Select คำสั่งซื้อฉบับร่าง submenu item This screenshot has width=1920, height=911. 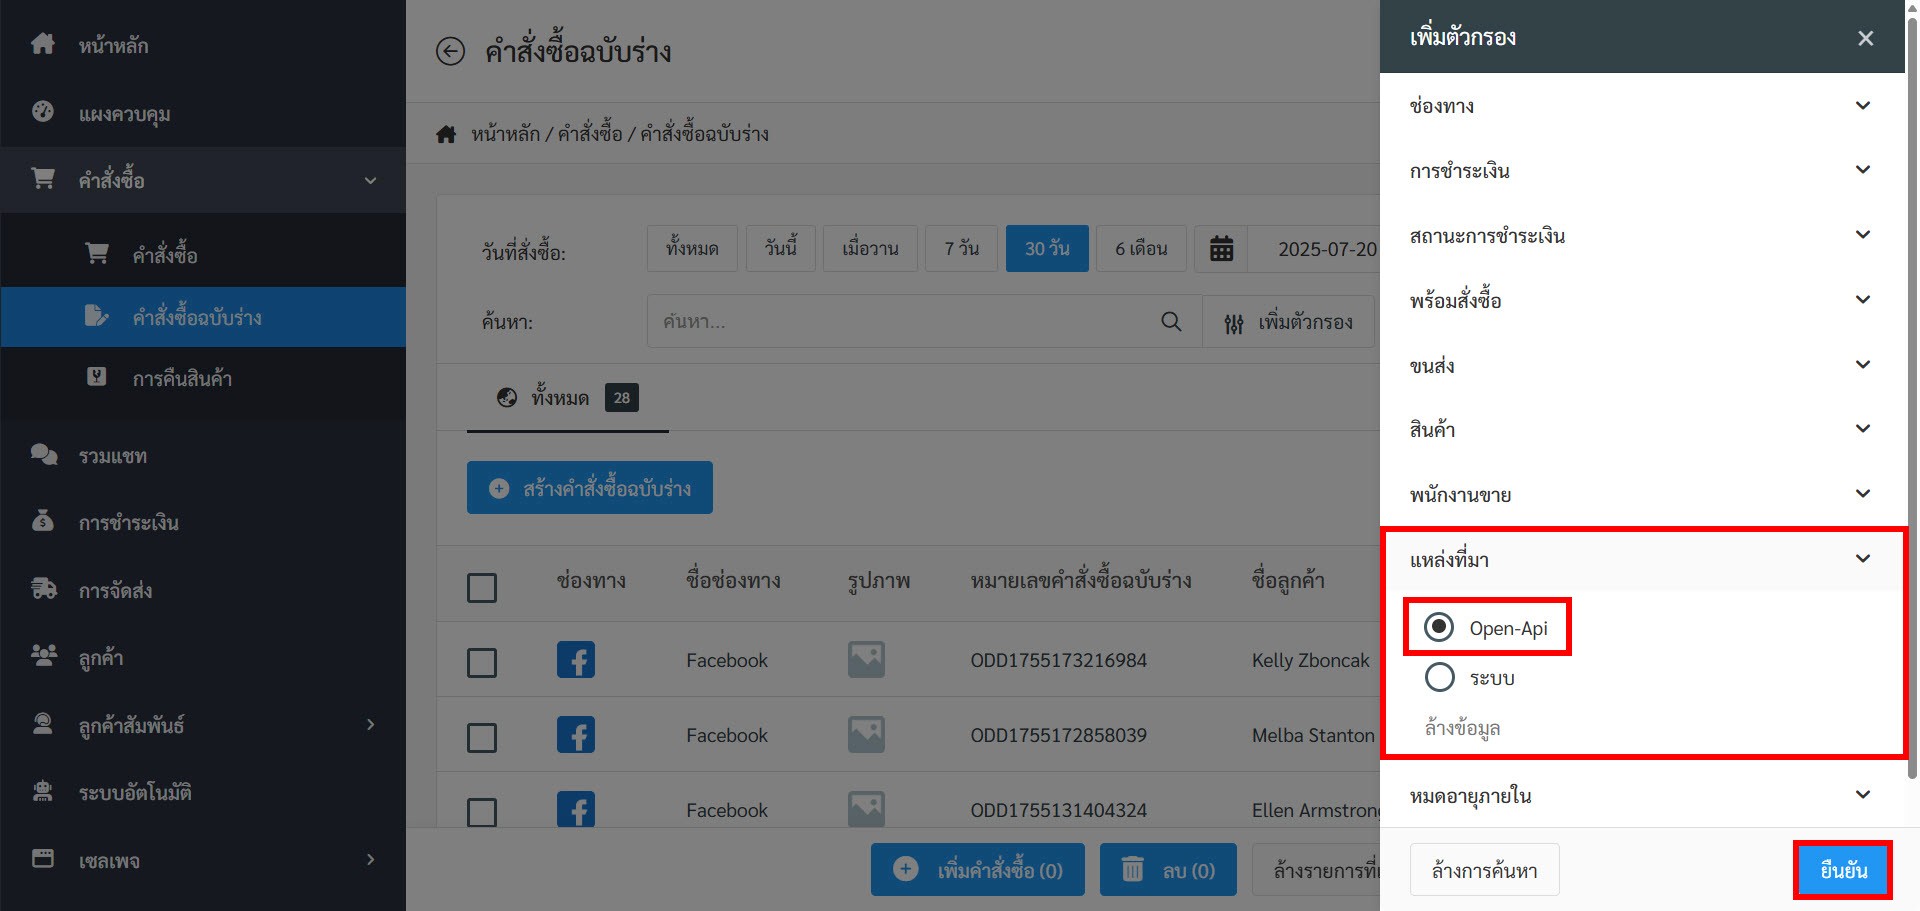click(x=203, y=317)
